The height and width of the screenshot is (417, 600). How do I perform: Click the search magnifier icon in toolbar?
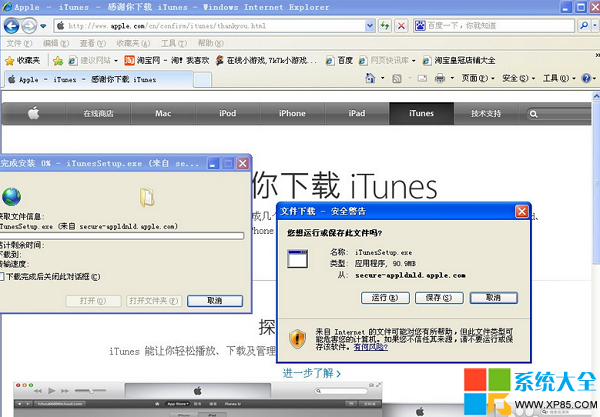(x=584, y=26)
